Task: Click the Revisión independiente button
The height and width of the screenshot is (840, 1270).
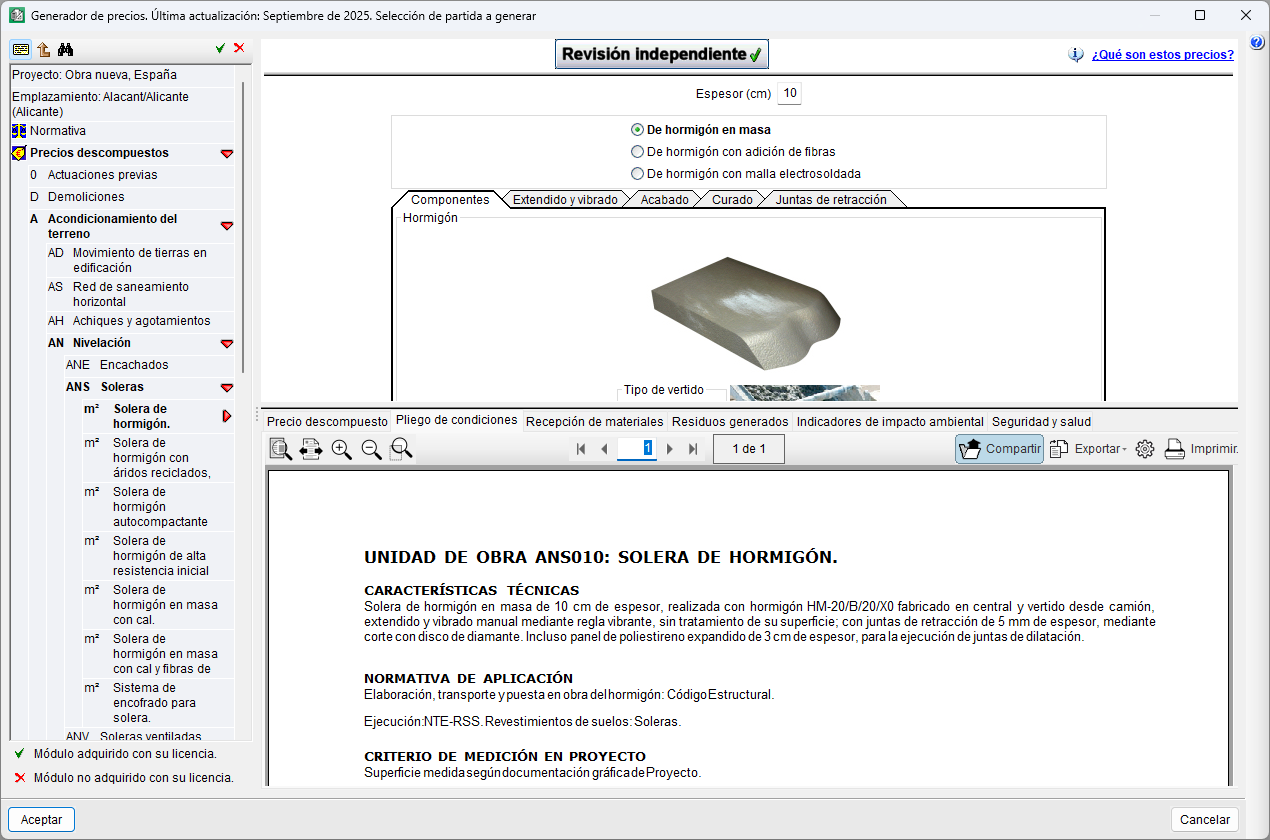Action: point(662,54)
